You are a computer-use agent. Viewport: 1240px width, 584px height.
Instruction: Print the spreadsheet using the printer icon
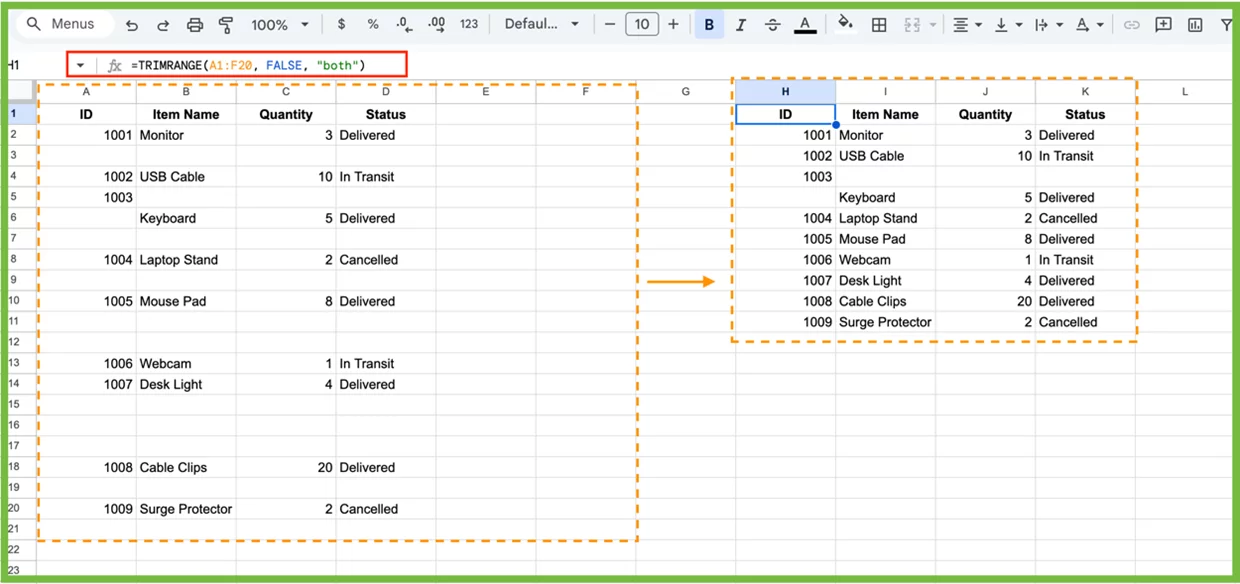coord(195,25)
